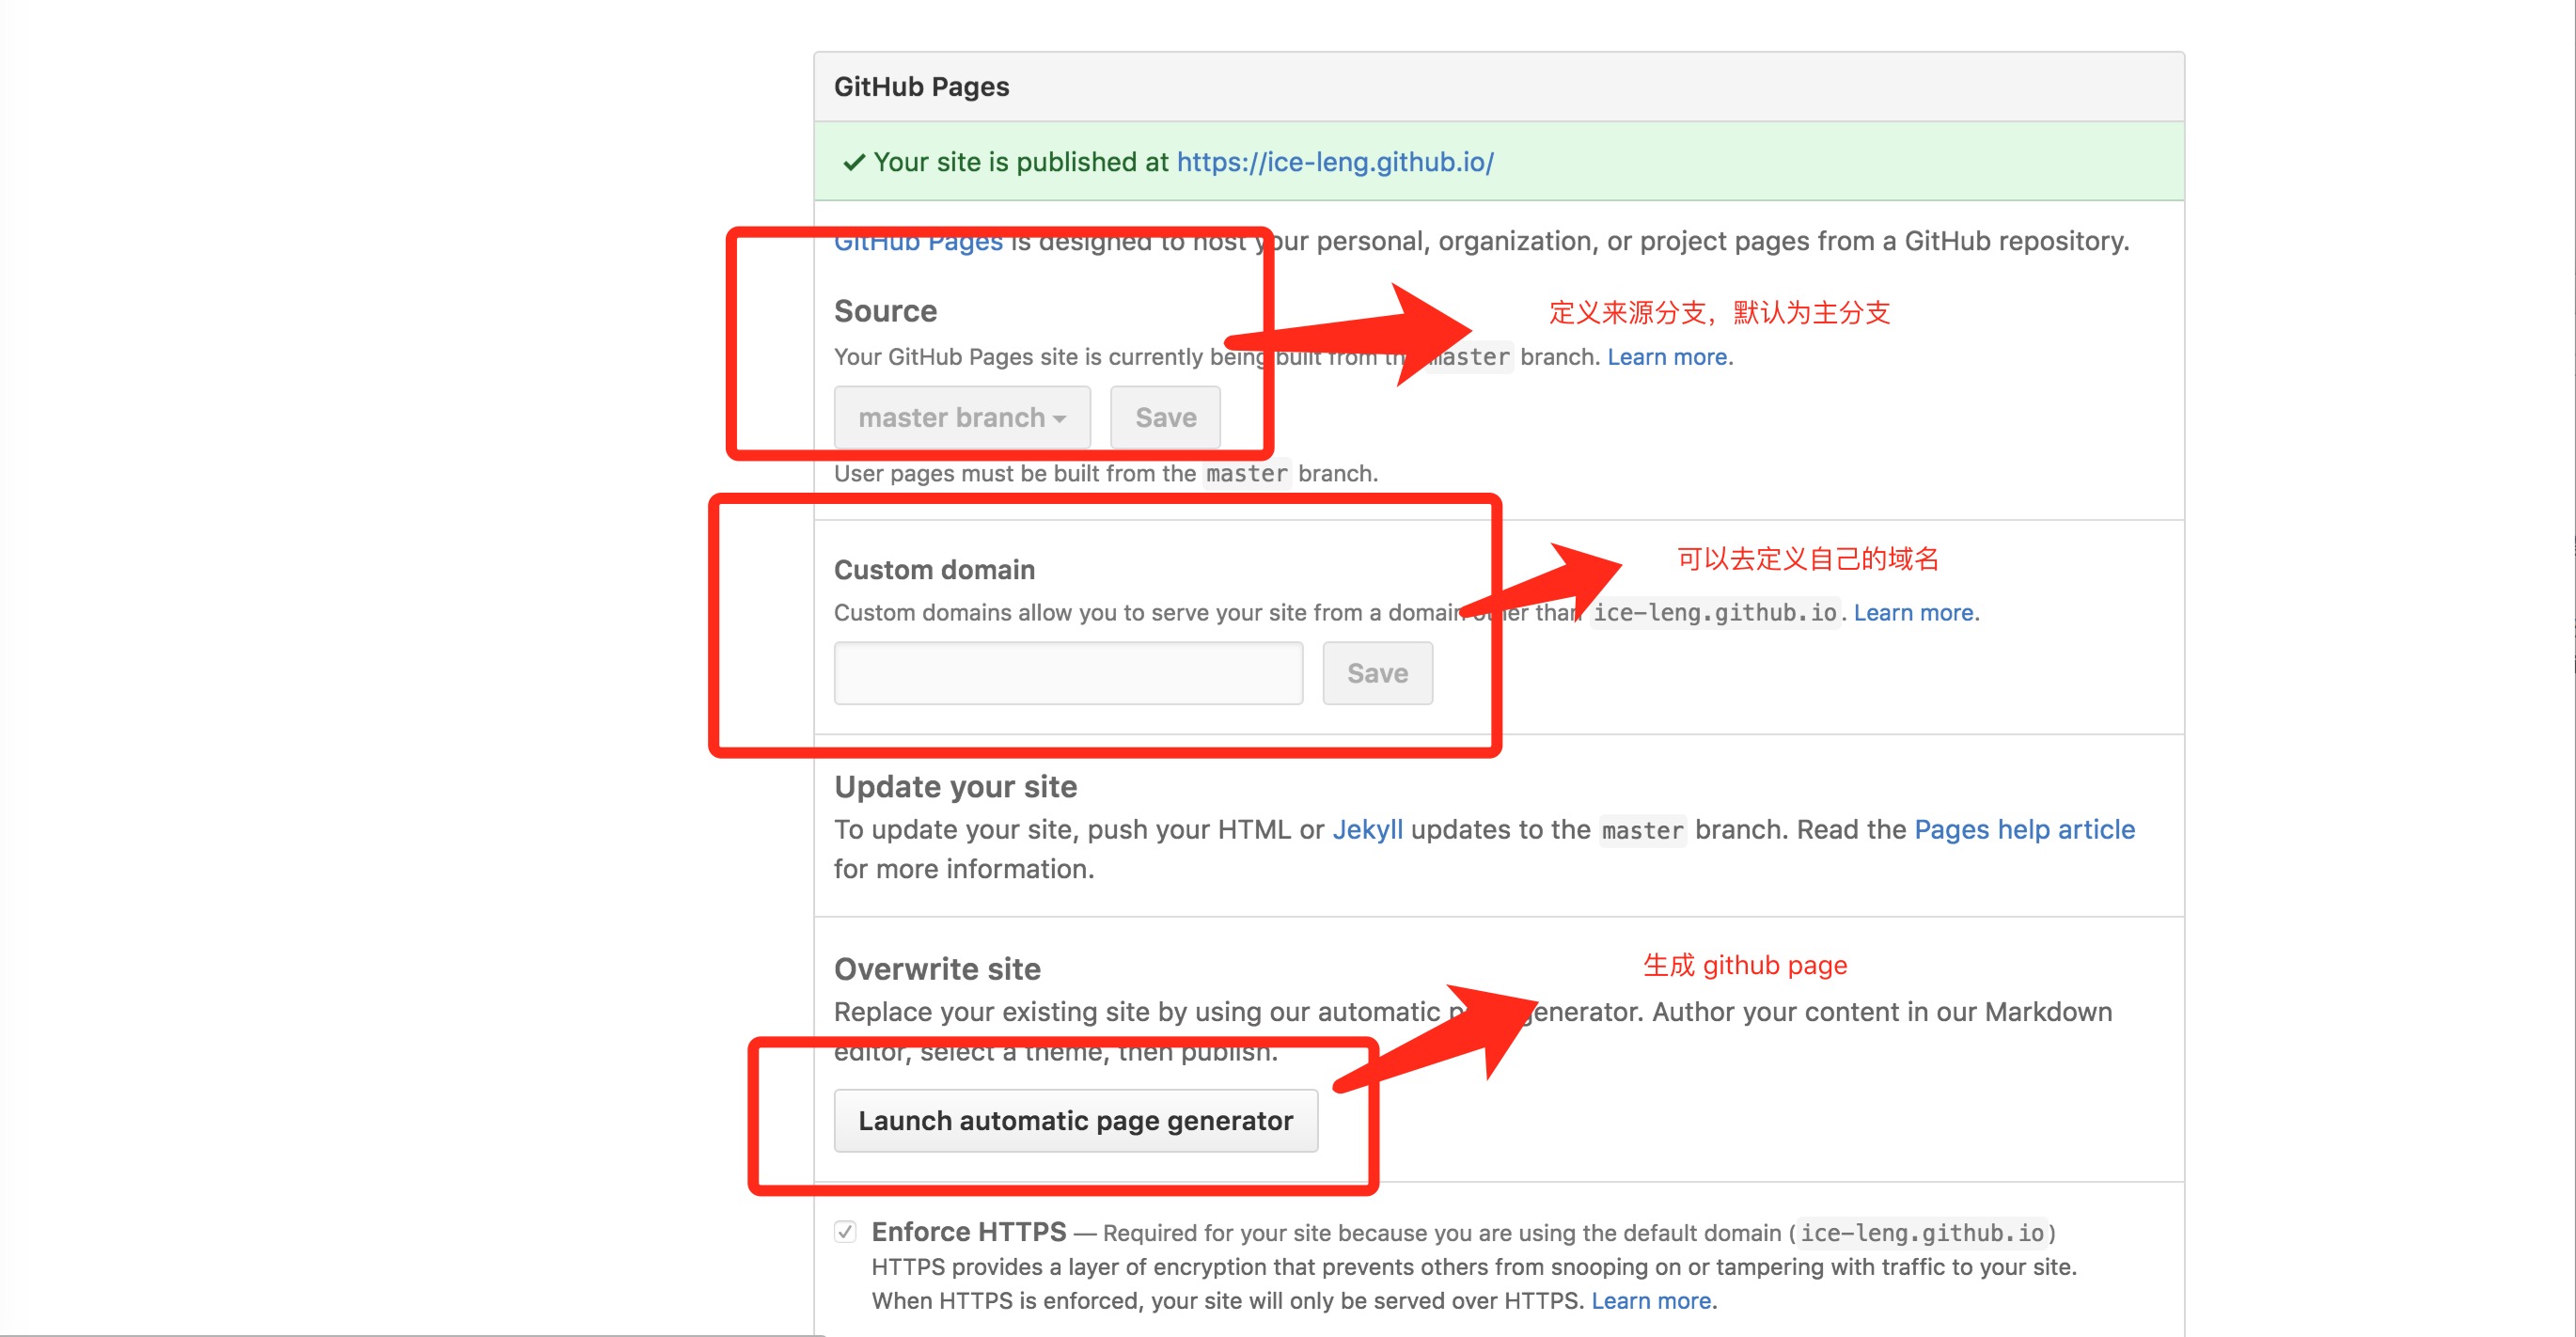Click the Overwrite site heading
Image resolution: width=2576 pixels, height=1337 pixels.
coord(937,968)
